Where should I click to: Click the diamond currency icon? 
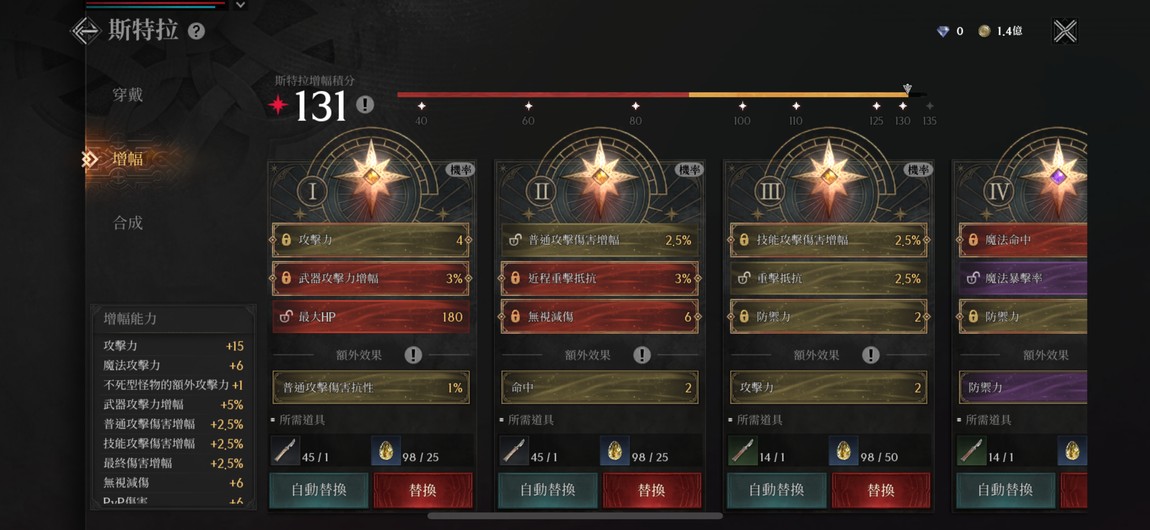click(943, 32)
